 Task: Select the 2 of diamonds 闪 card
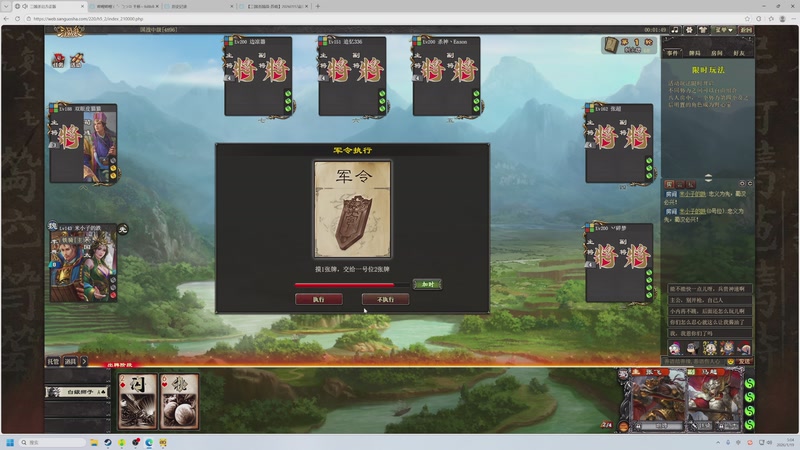(137, 402)
